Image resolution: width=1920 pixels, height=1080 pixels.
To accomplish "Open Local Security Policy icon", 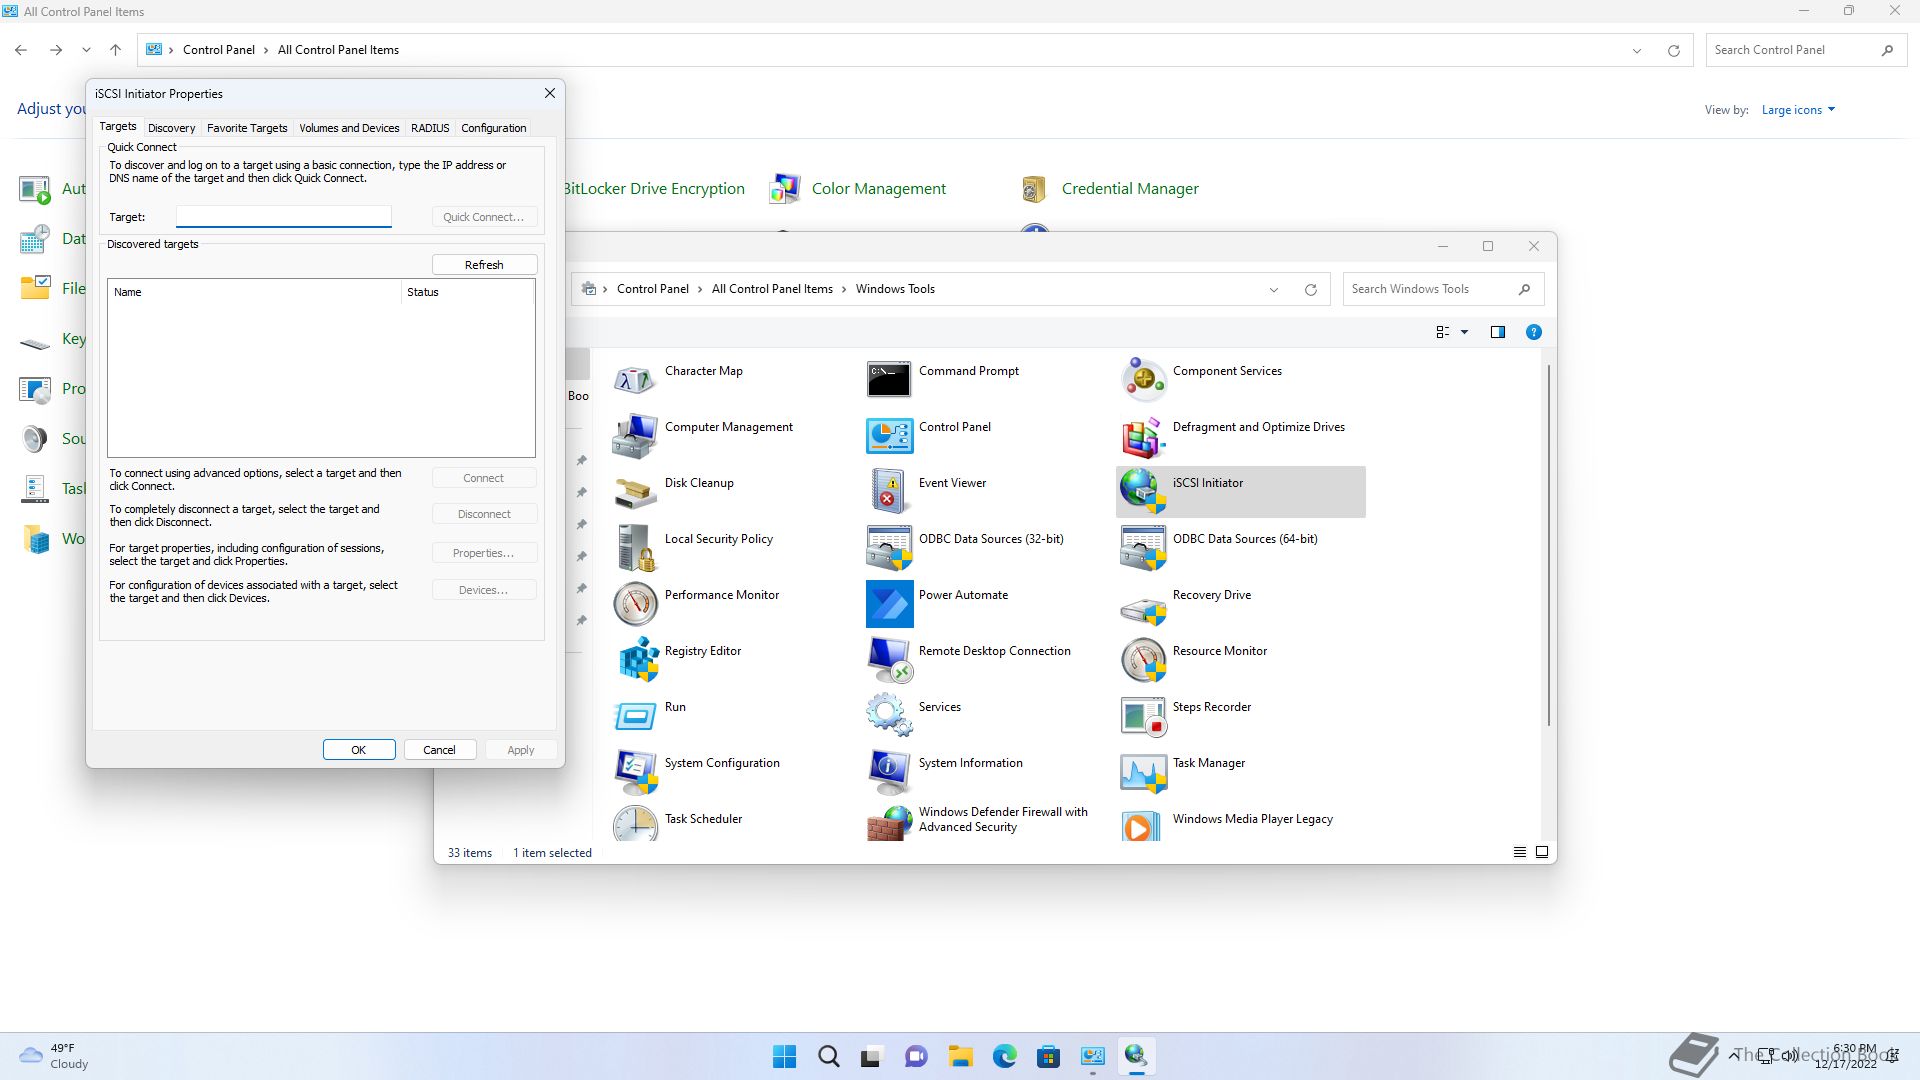I will pyautogui.click(x=635, y=548).
